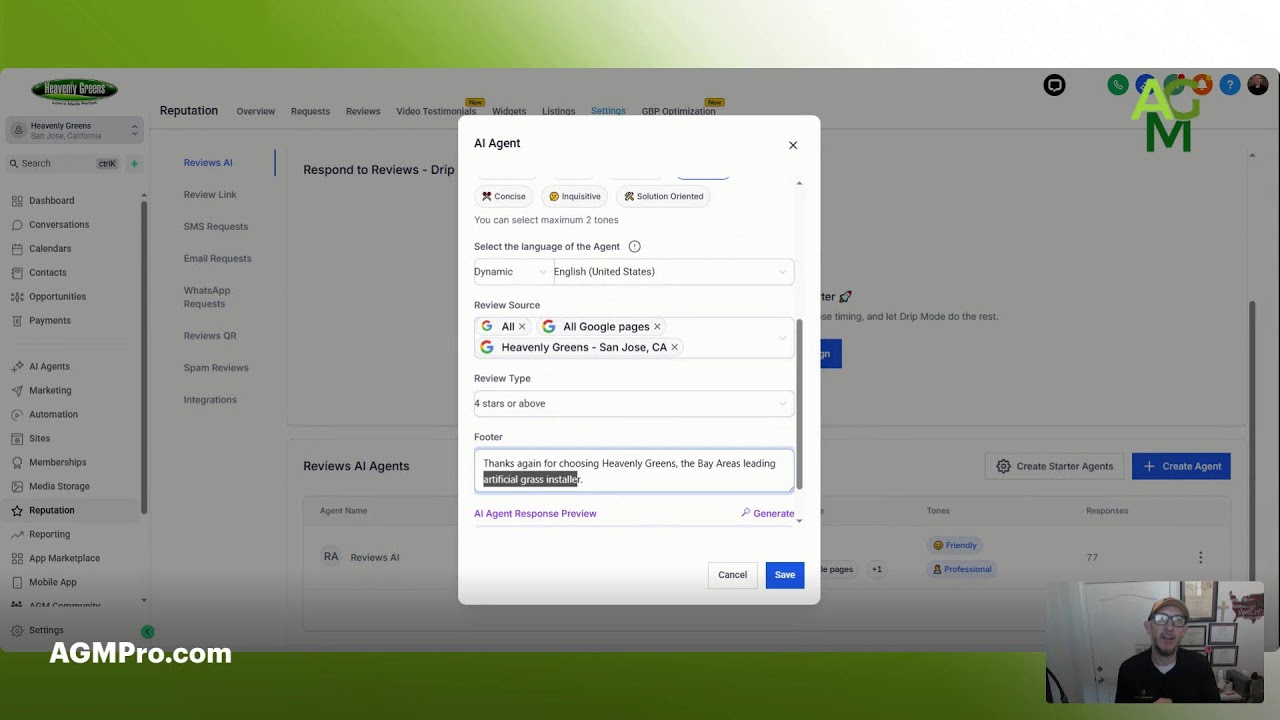Remove the 'All Google pages' source tag
This screenshot has height=720, width=1280.
pyautogui.click(x=657, y=327)
